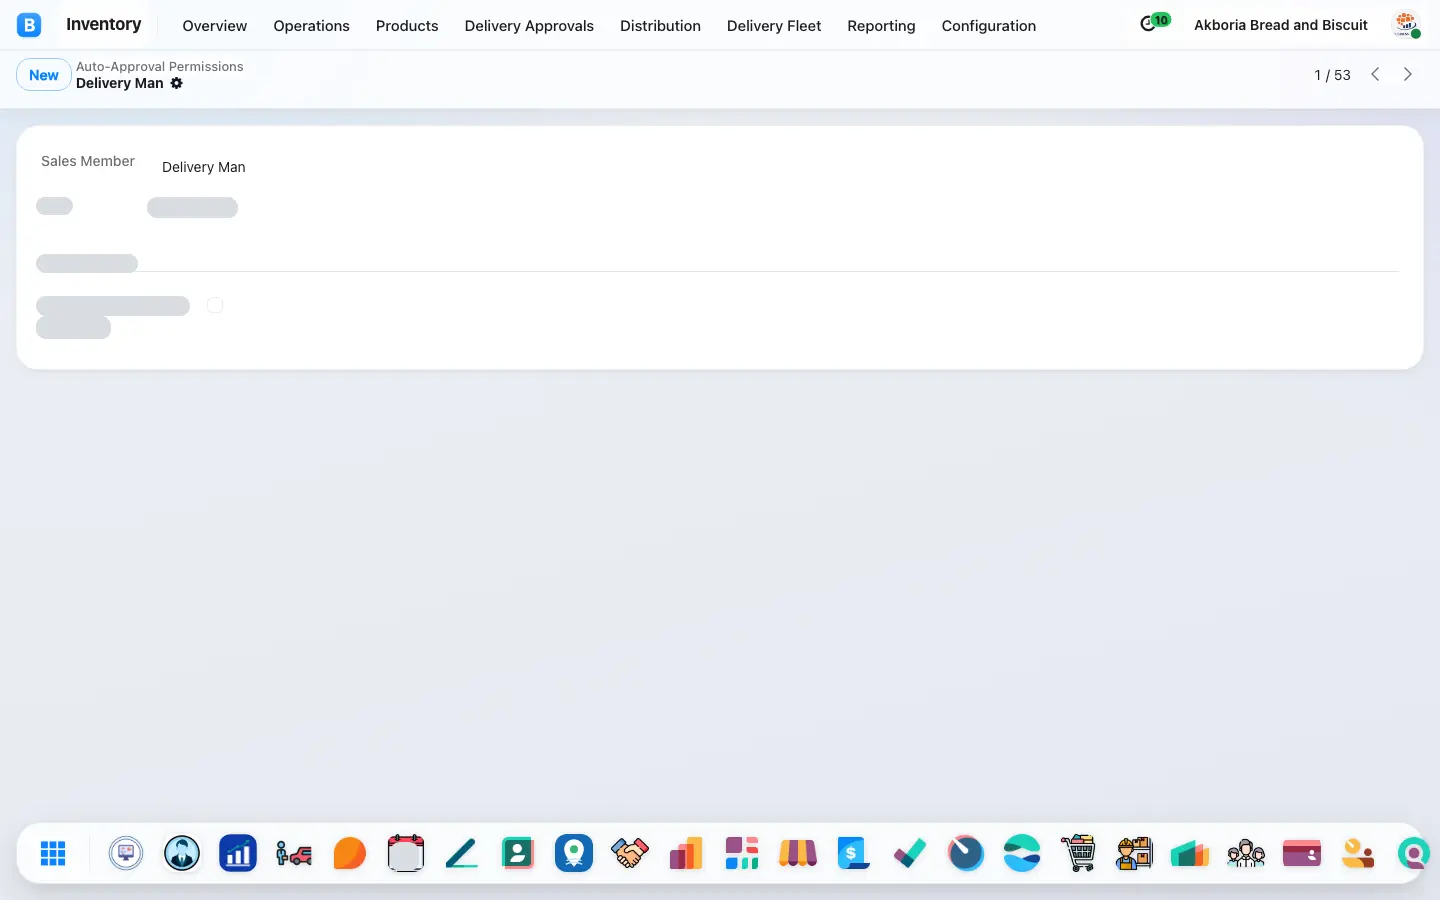
Task: Open the Operations menu
Action: [x=311, y=26]
